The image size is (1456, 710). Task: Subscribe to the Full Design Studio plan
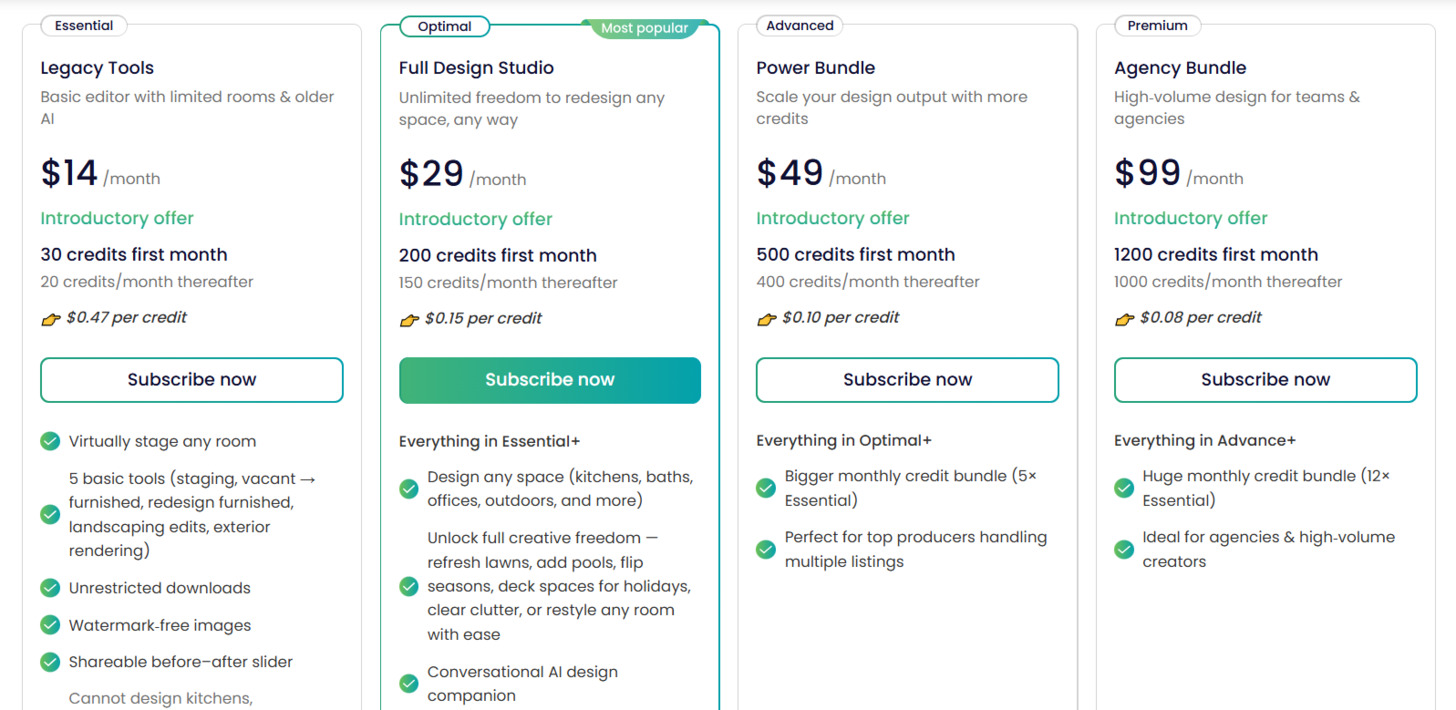coord(549,380)
